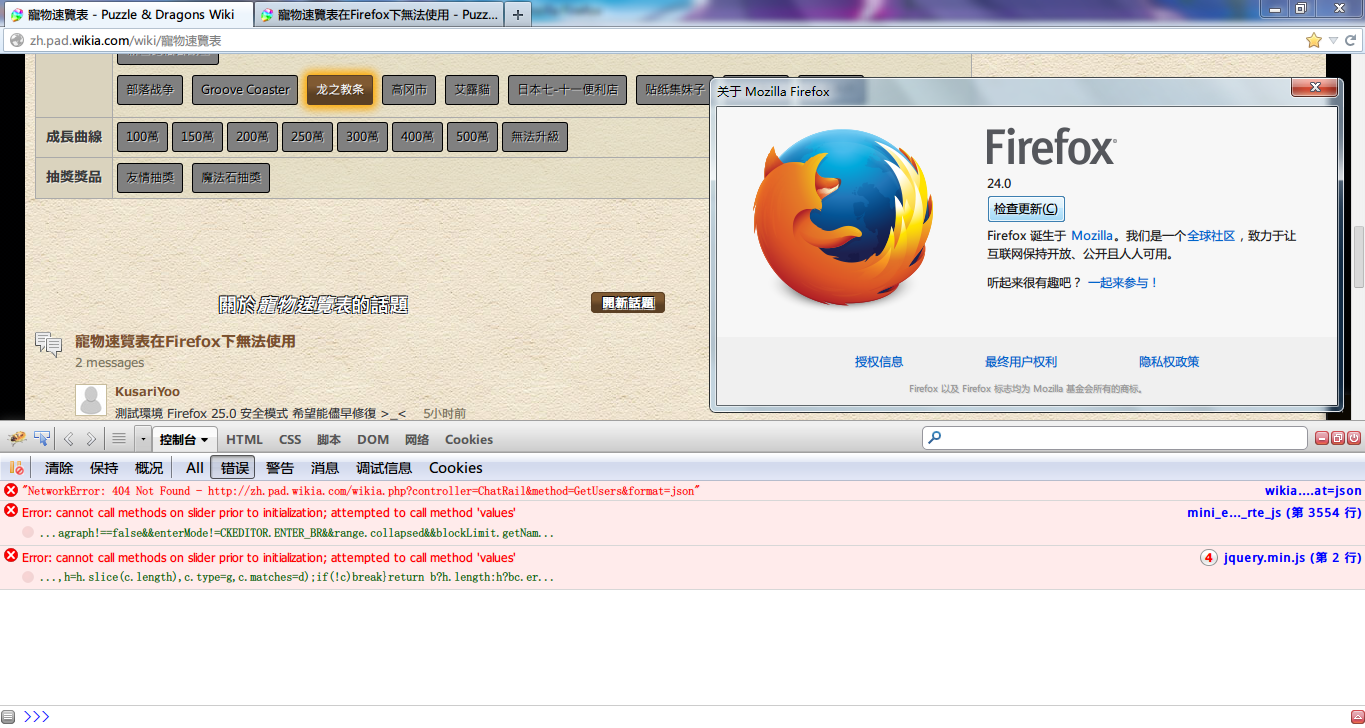Switch console filter to All
1365x728 pixels.
click(x=194, y=468)
